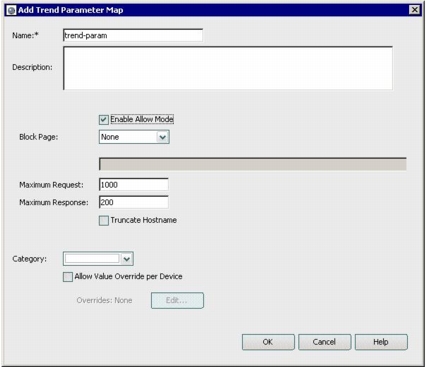Image resolution: width=427 pixels, height=369 pixels.
Task: Click the Maximum Request field
Action: pos(134,185)
